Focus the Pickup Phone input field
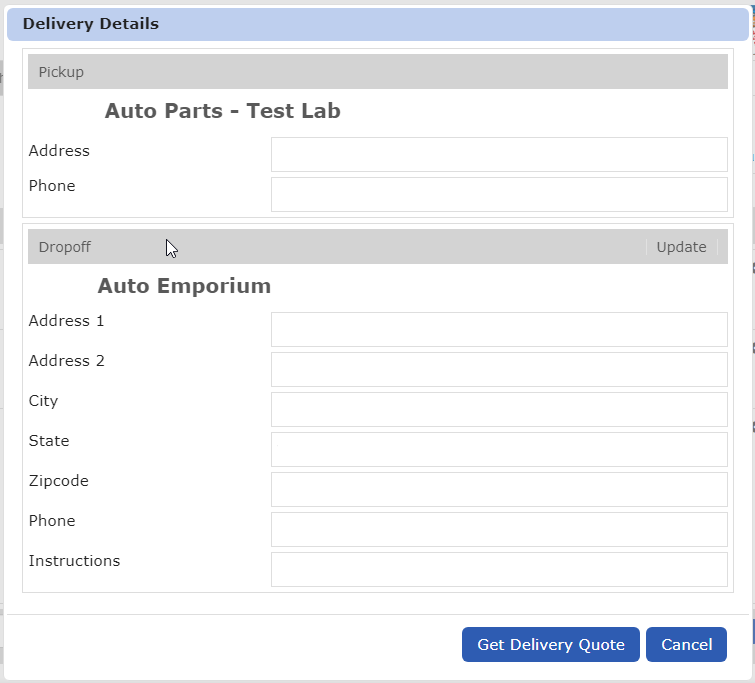755x683 pixels. click(499, 195)
